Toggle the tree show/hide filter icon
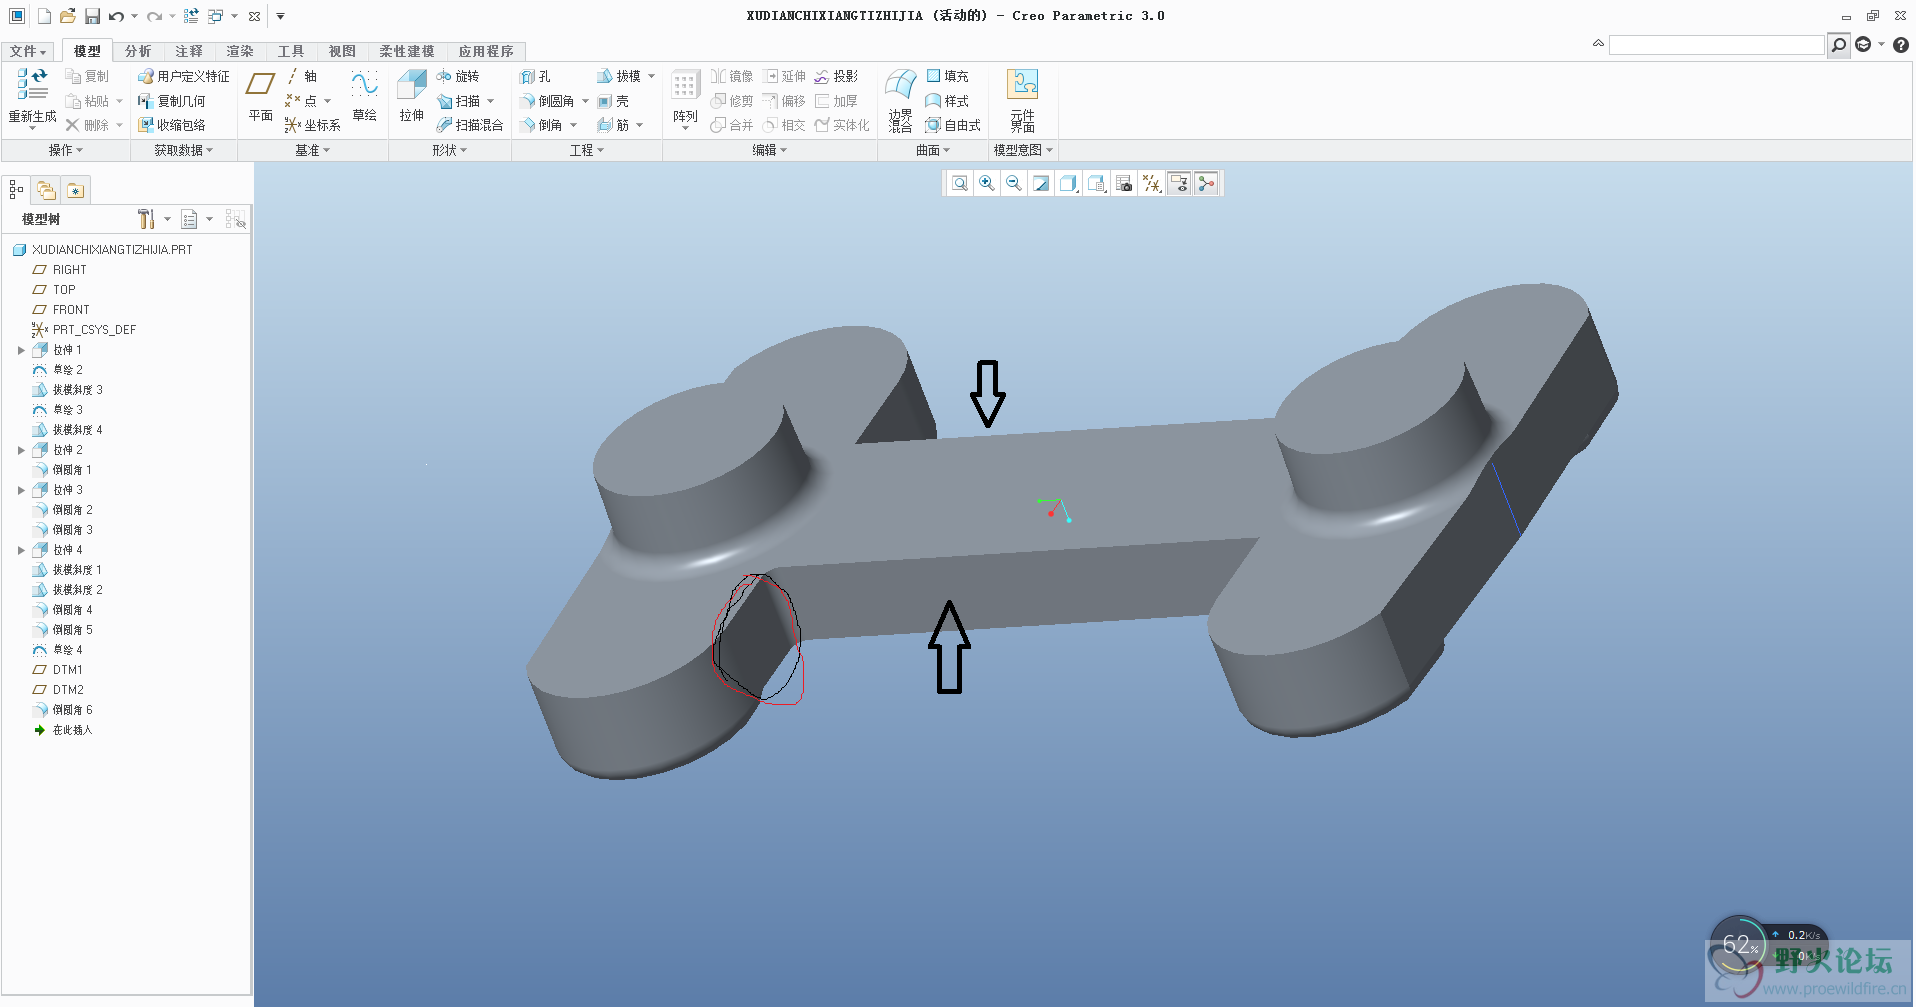 pyautogui.click(x=236, y=219)
